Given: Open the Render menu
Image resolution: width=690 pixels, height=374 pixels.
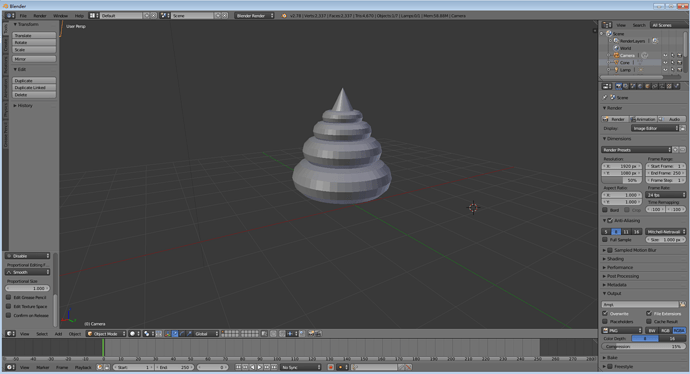Looking at the screenshot, I should [x=40, y=15].
